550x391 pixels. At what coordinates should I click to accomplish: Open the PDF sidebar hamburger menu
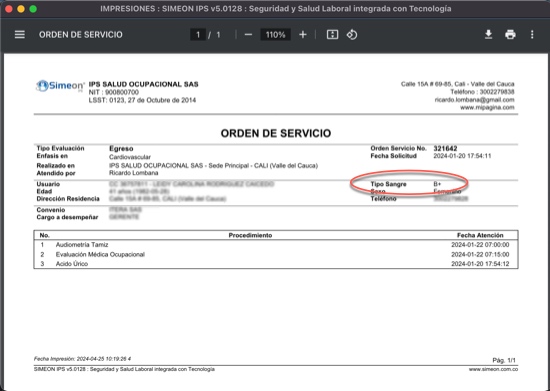[x=20, y=34]
